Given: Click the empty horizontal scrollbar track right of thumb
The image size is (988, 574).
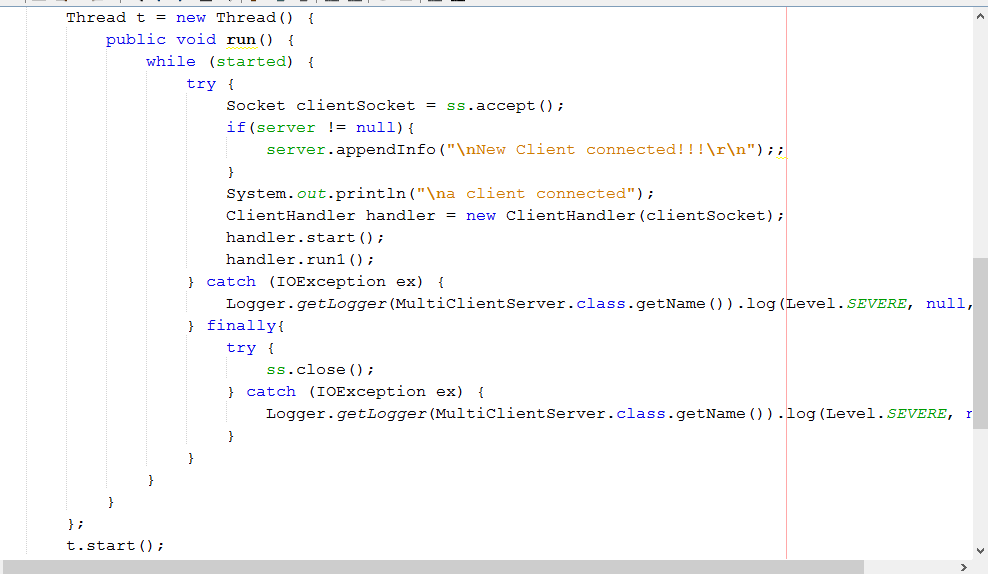Looking at the screenshot, I should pyautogui.click(x=908, y=567).
